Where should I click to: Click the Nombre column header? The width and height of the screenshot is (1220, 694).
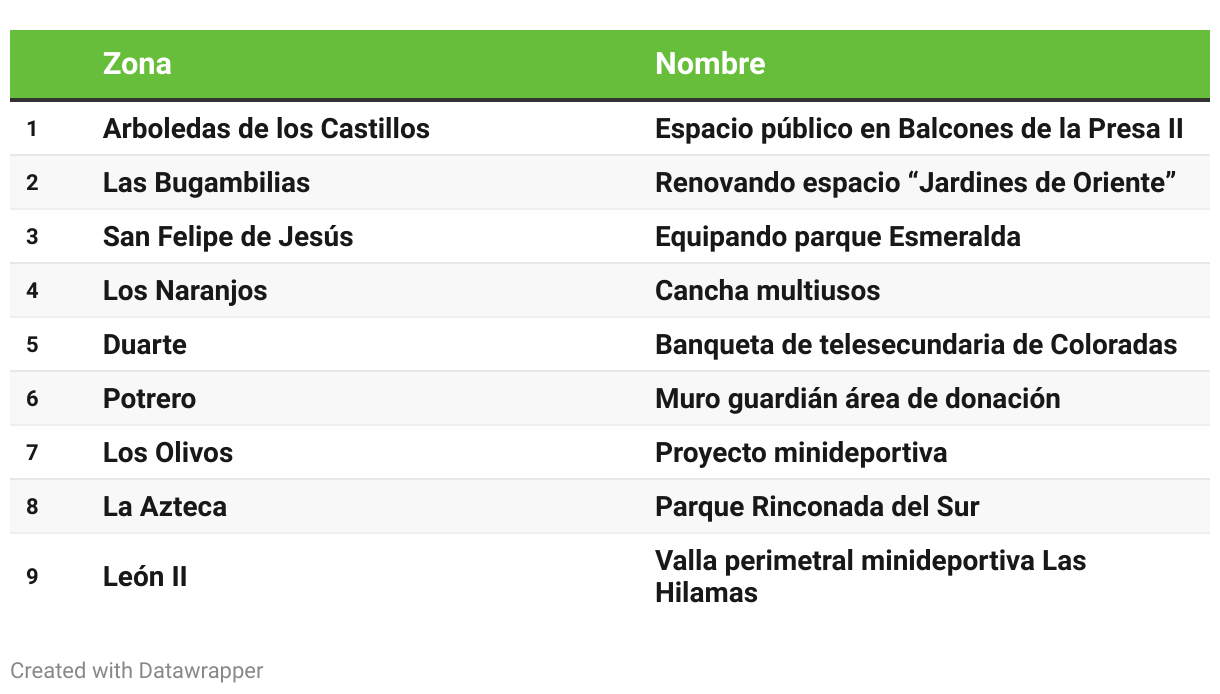(x=710, y=64)
